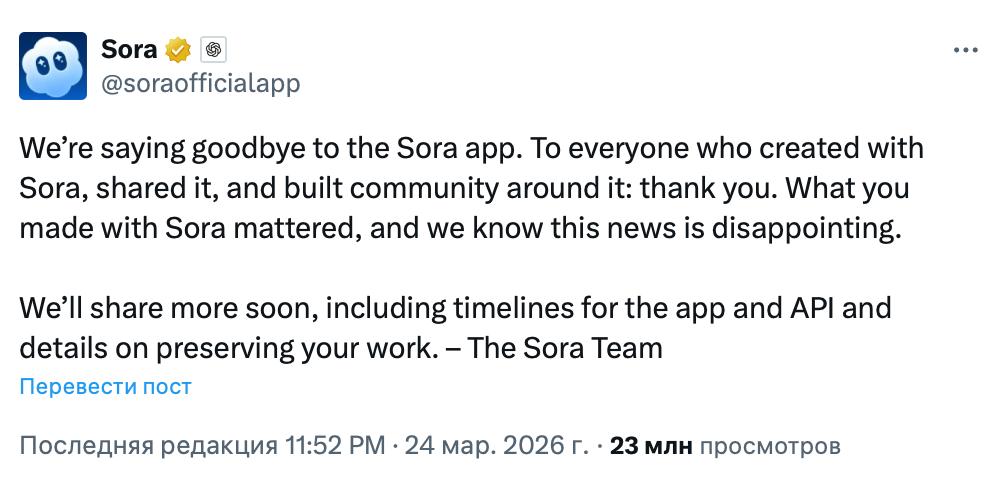
Task: Open the three-dot more options menu
Action: coord(965,50)
